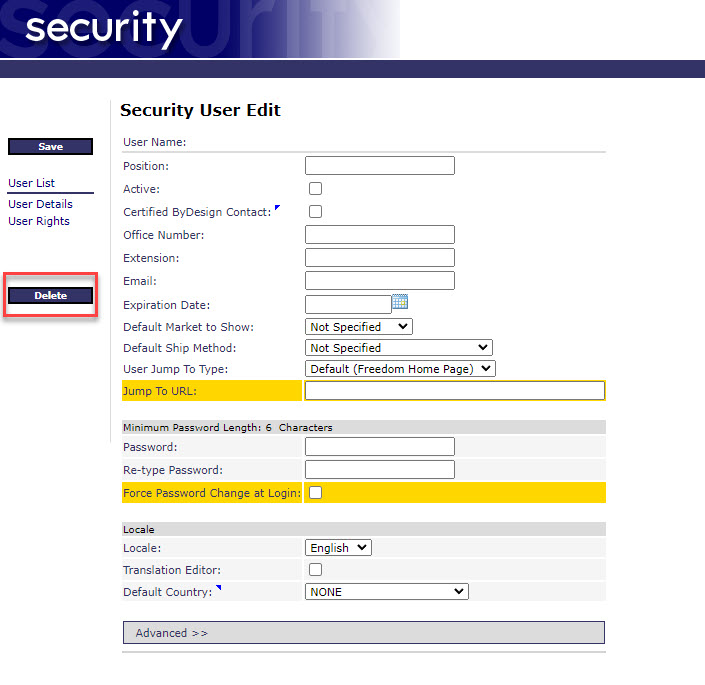This screenshot has height=685, width=705.
Task: Go to User List page
Action: (x=32, y=183)
